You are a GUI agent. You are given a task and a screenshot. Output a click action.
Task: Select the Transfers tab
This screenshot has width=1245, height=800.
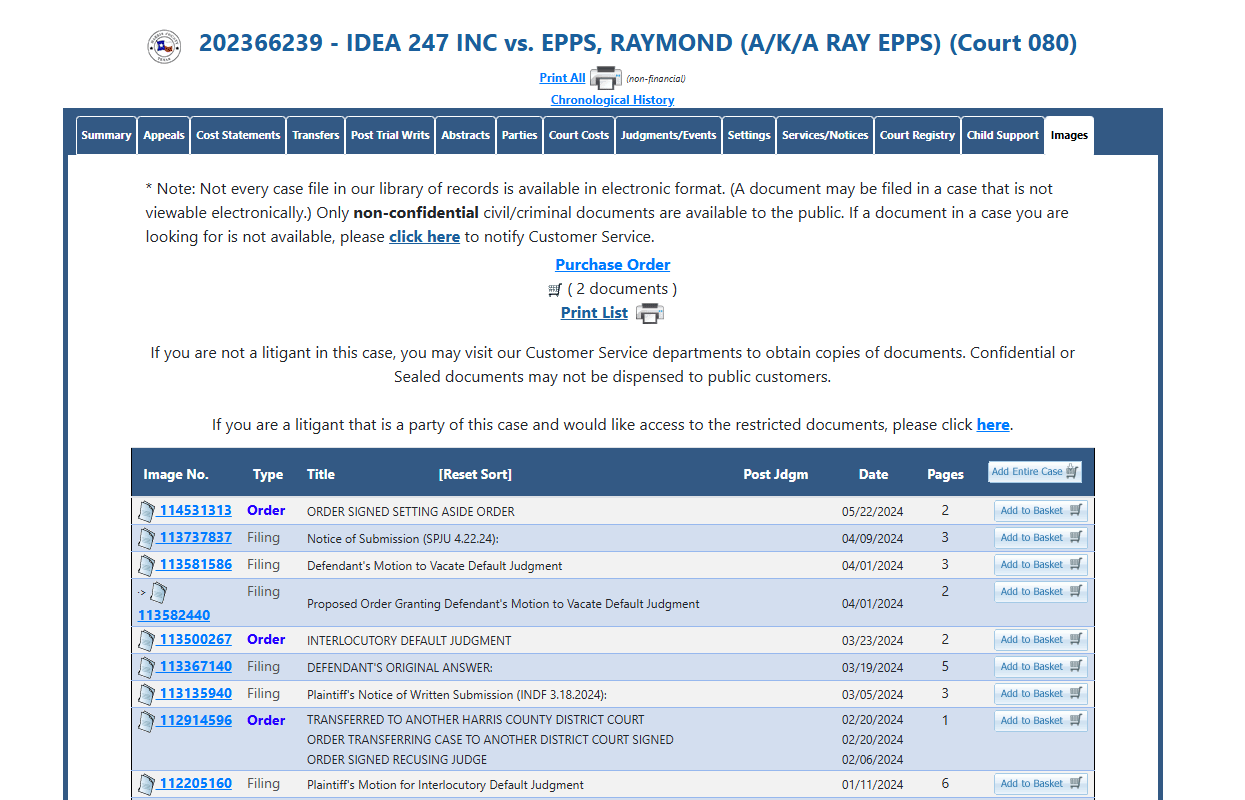pyautogui.click(x=316, y=136)
